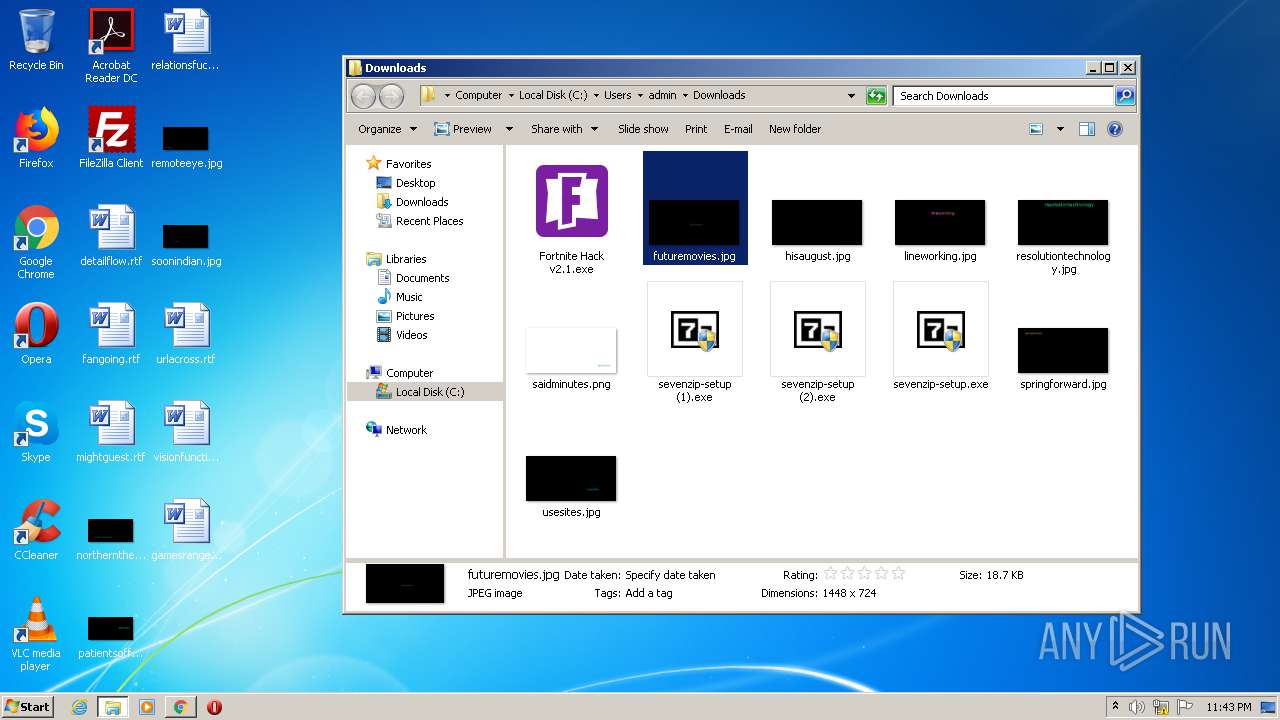Open the address bar history dropdown
1280x720 pixels.
(x=851, y=96)
